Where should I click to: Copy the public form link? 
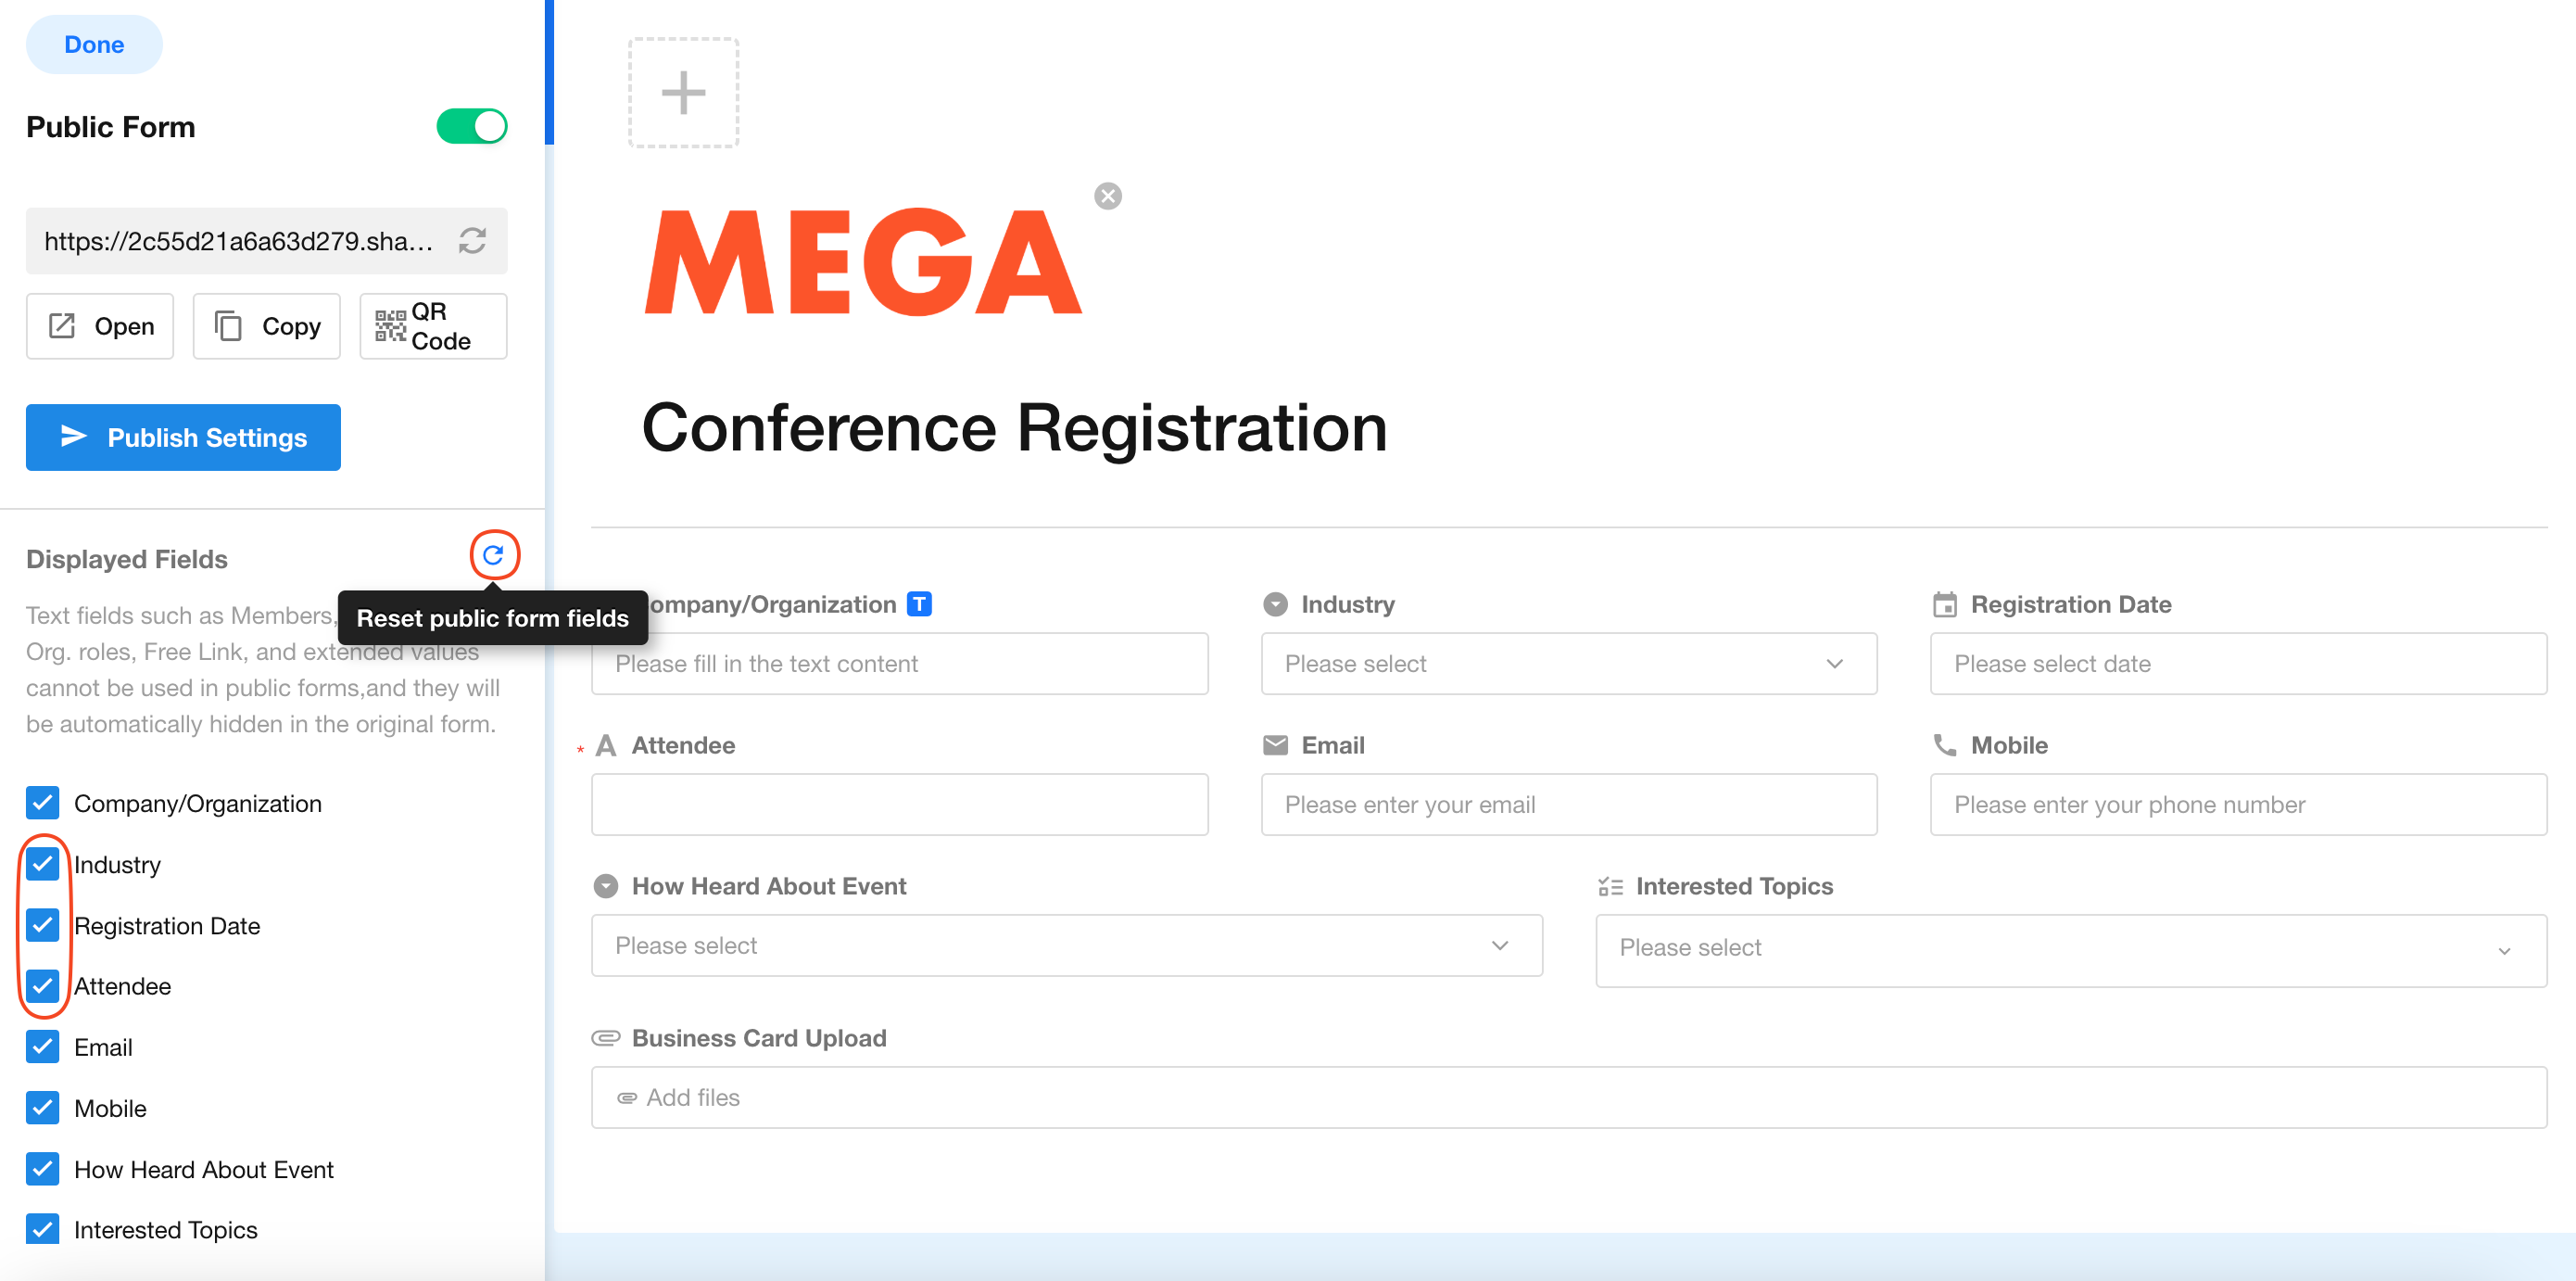266,326
